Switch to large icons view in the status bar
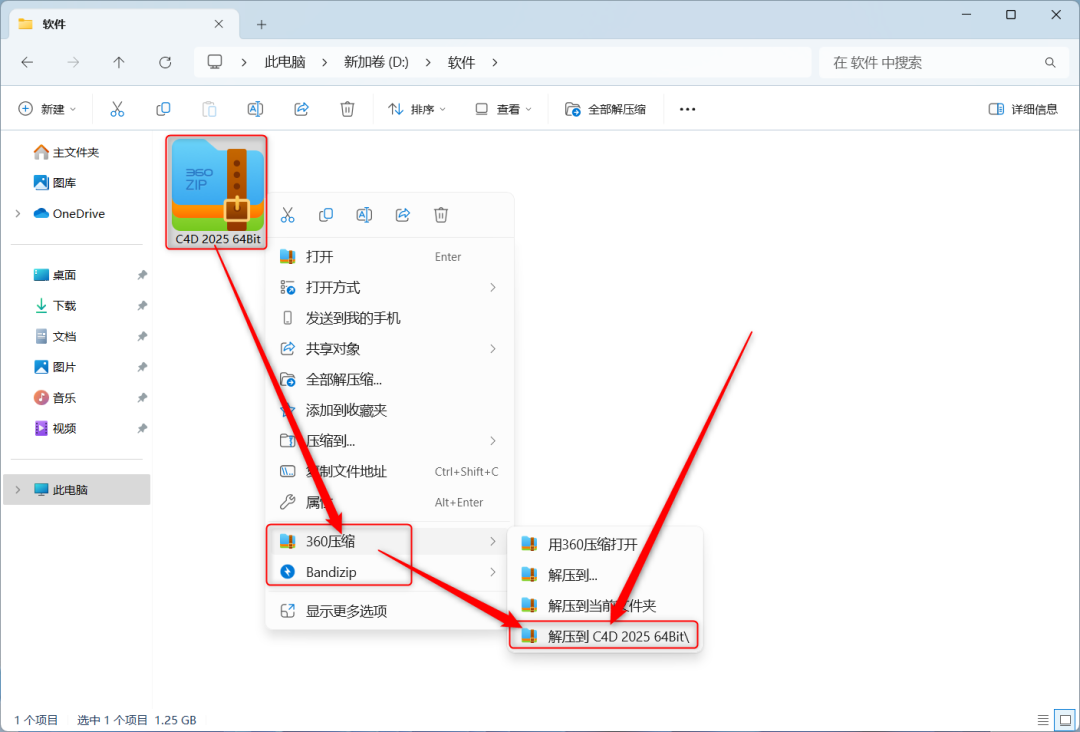The image size is (1080, 732). (x=1065, y=720)
